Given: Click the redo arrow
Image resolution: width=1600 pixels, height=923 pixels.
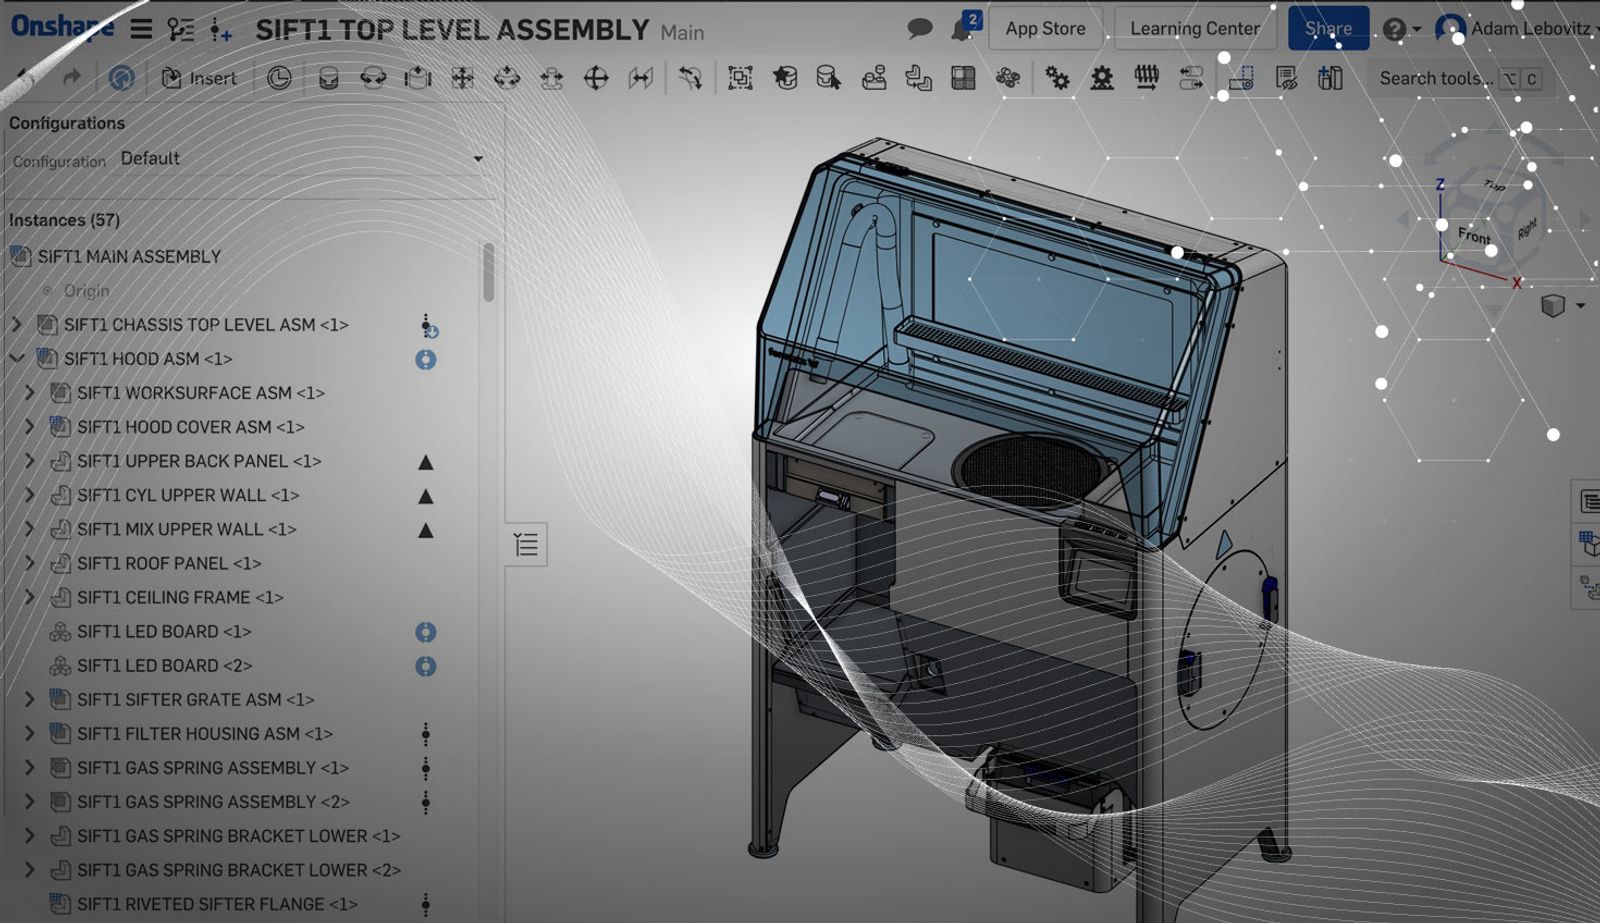Looking at the screenshot, I should coord(71,78).
